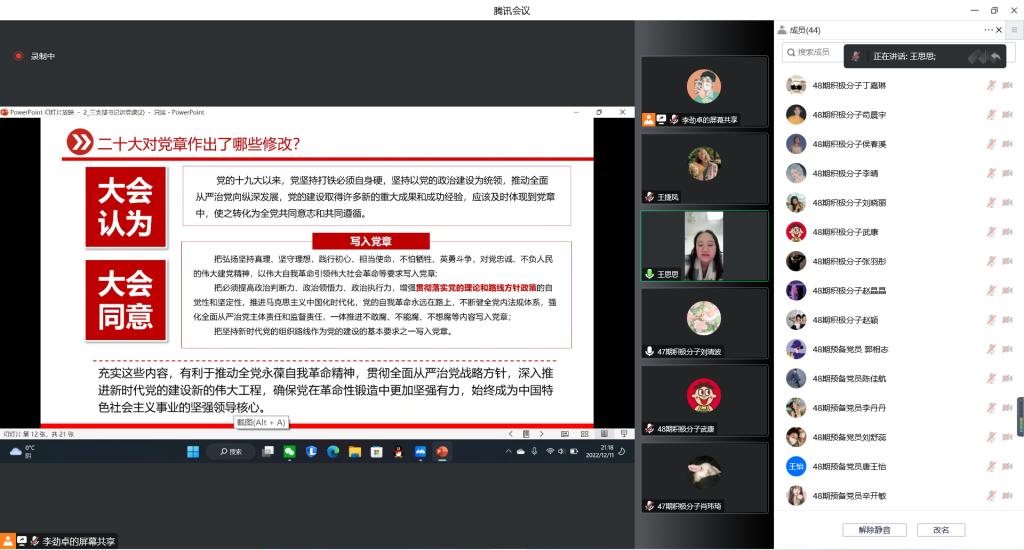Open the layout menu at top-right of members panel

[x=1013, y=30]
